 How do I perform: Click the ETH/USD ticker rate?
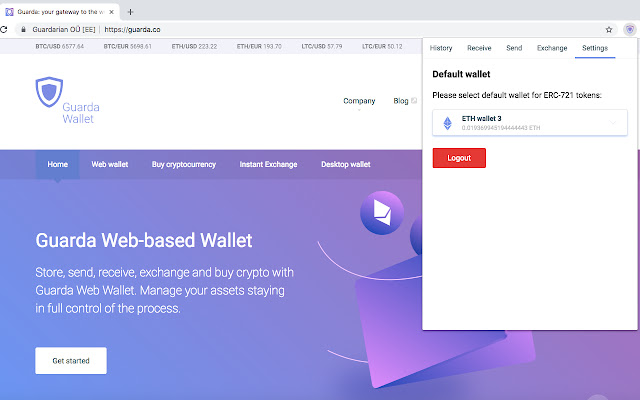194,47
